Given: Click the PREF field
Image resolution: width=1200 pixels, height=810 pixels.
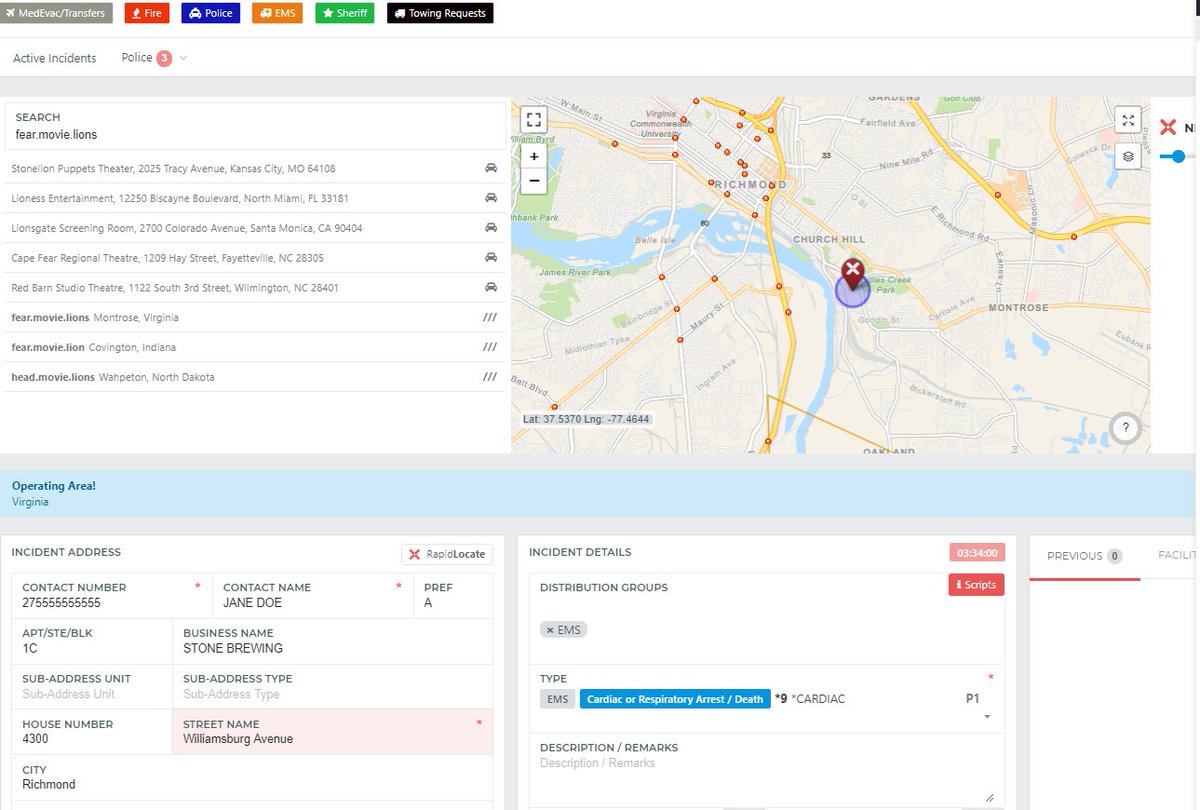Looking at the screenshot, I should coord(453,595).
